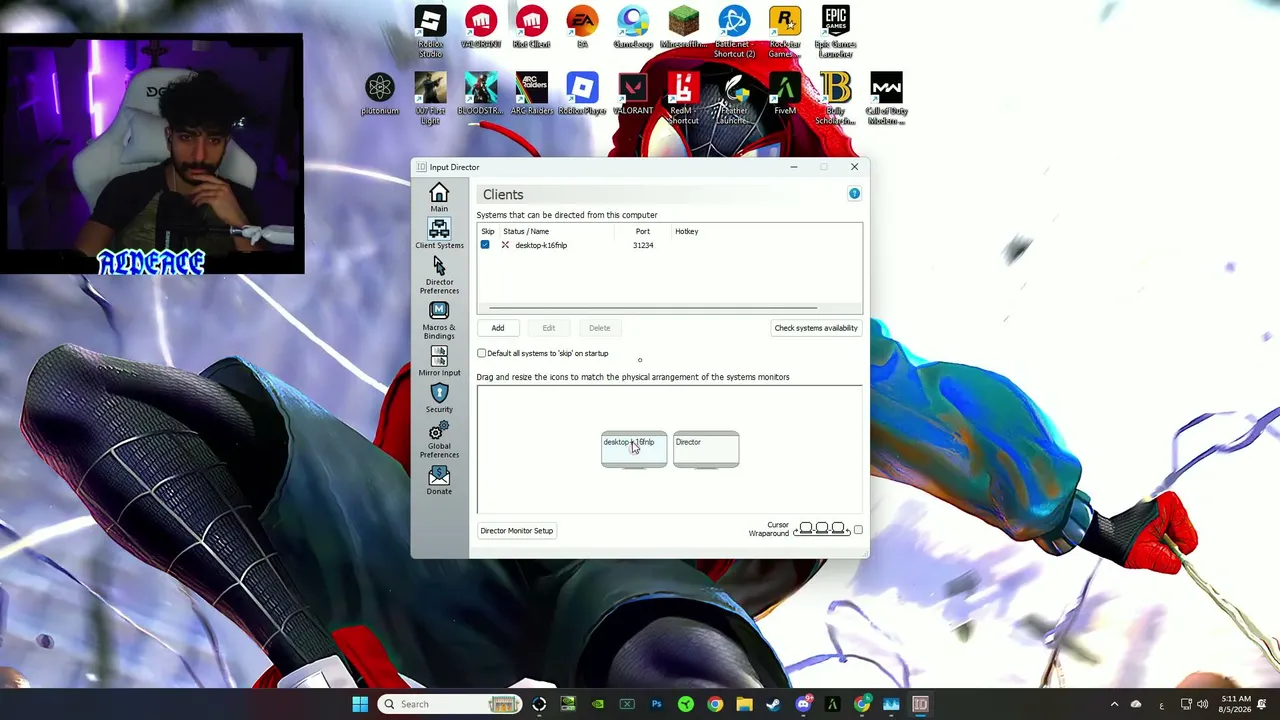Select the Director monitor icon
The image size is (1280, 720).
[x=706, y=450]
